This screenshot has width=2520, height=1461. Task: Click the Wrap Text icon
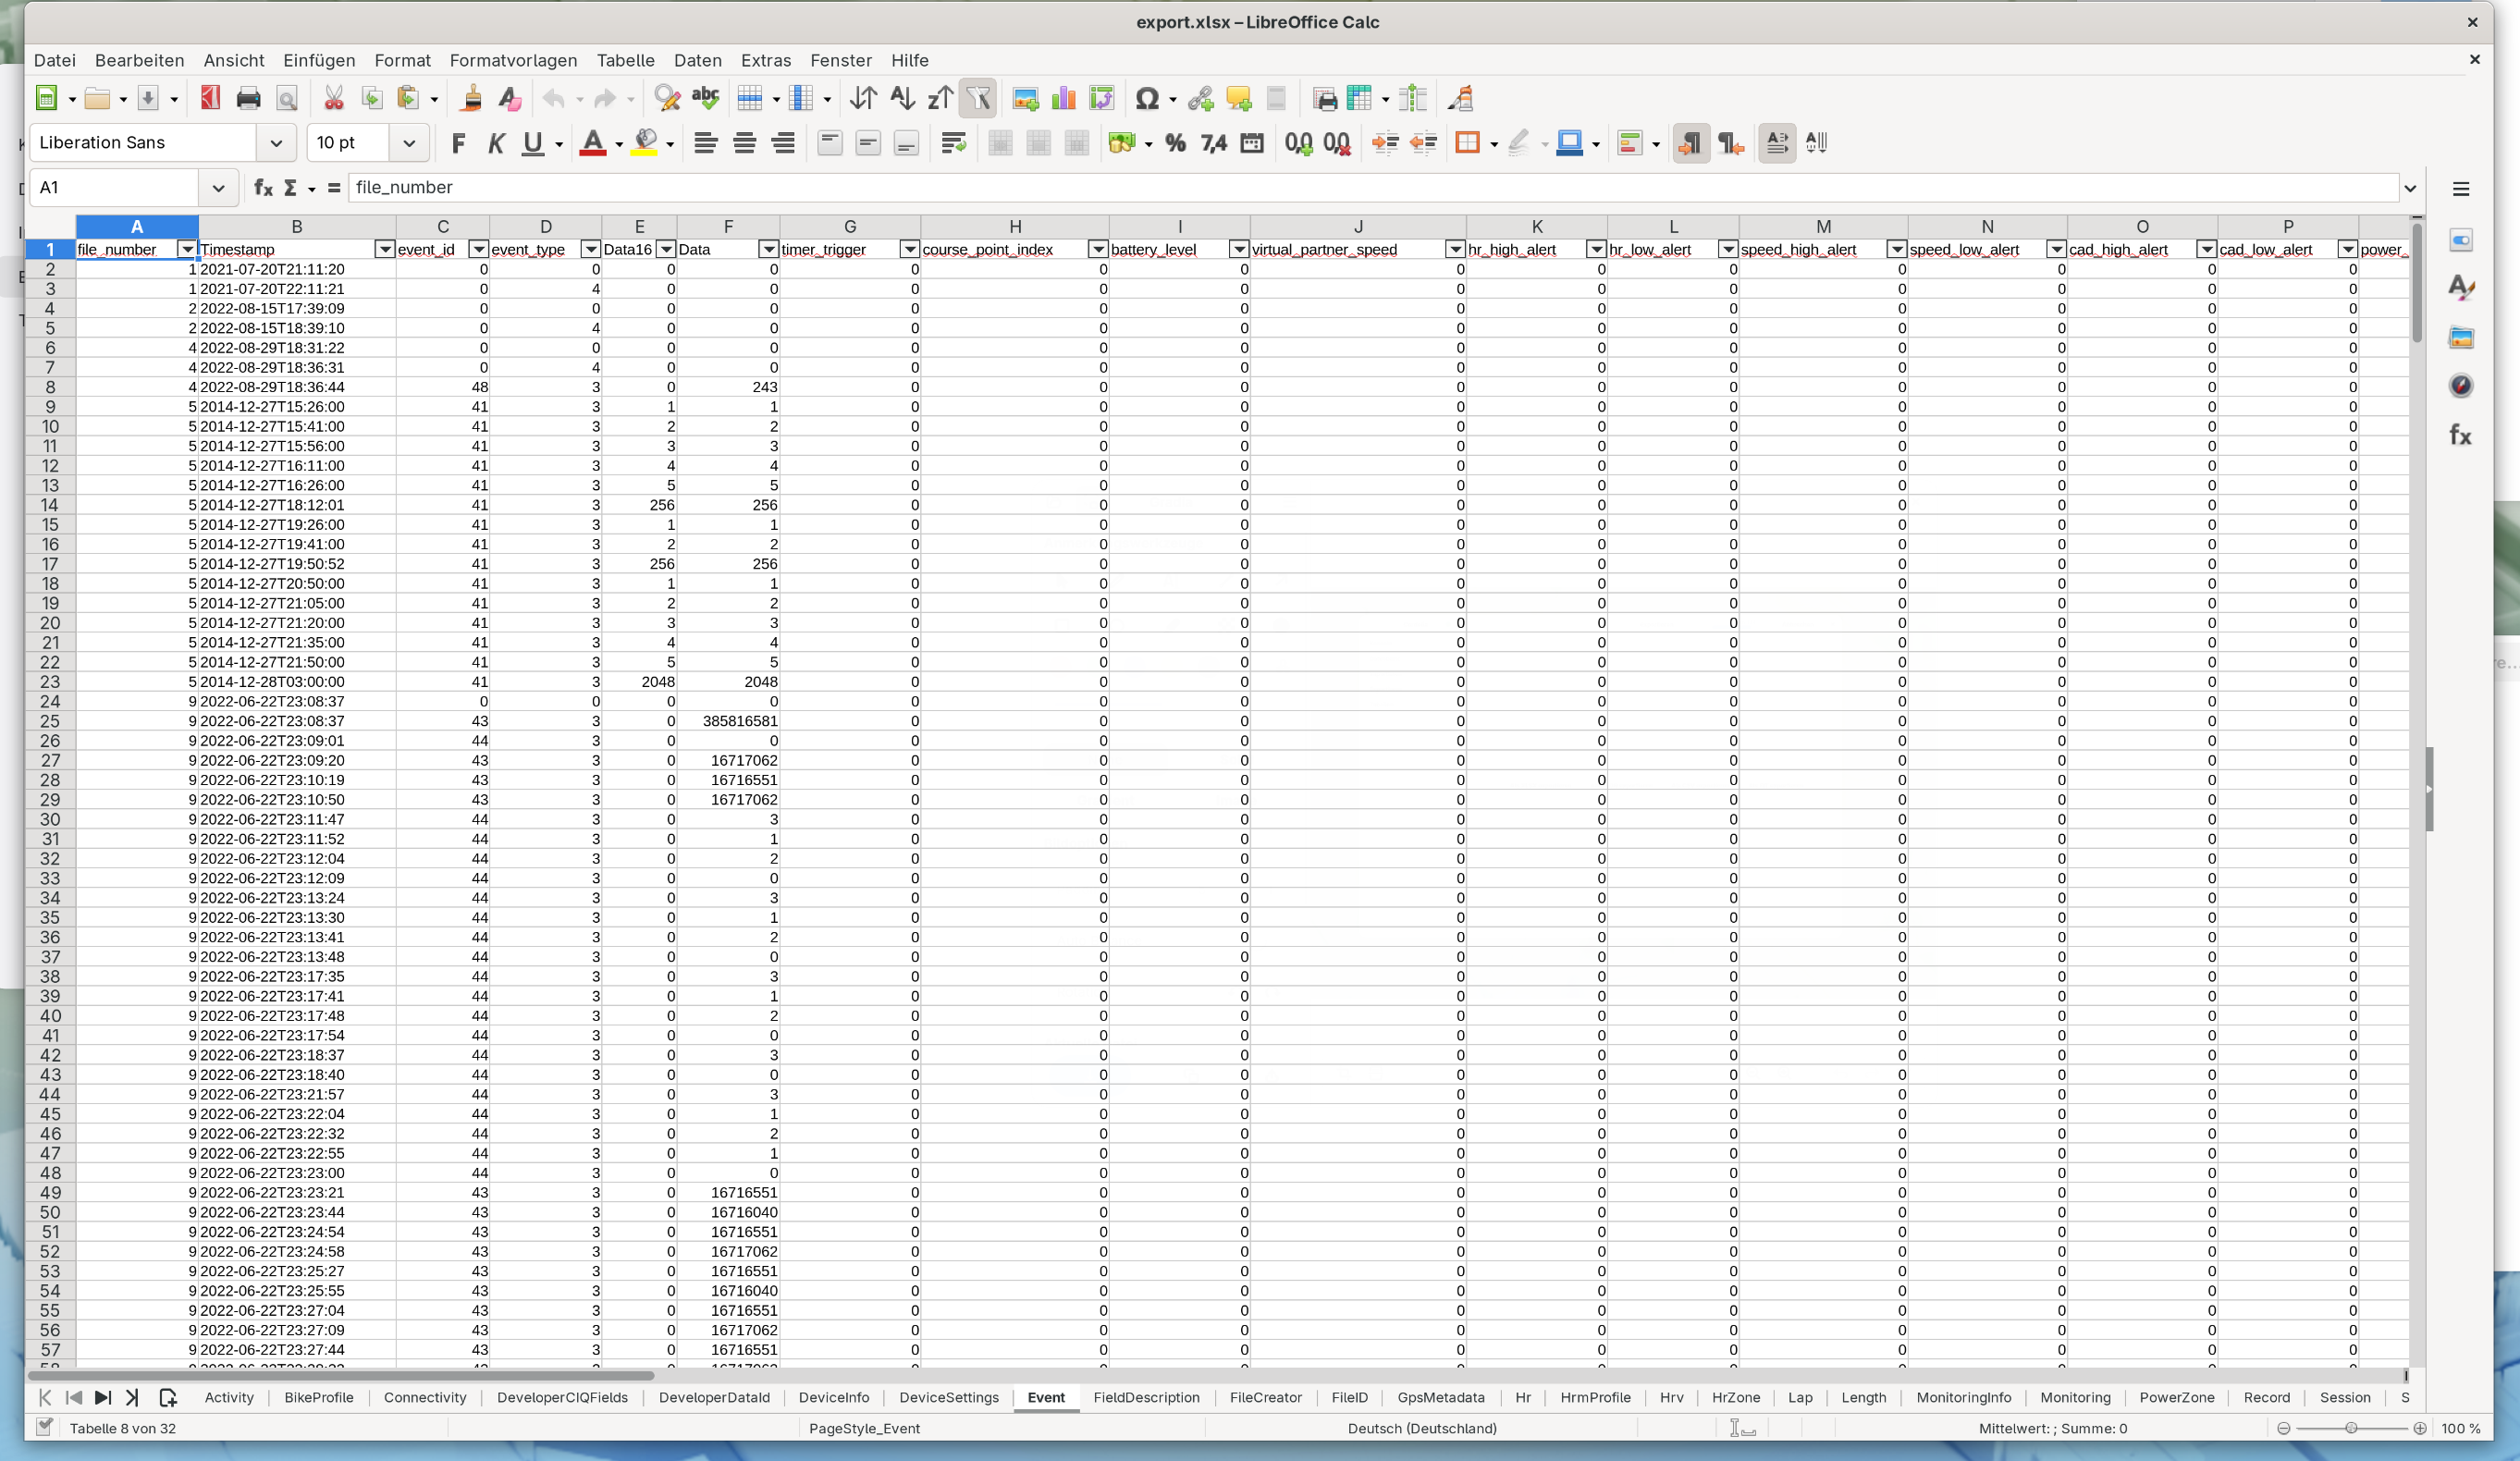point(953,143)
